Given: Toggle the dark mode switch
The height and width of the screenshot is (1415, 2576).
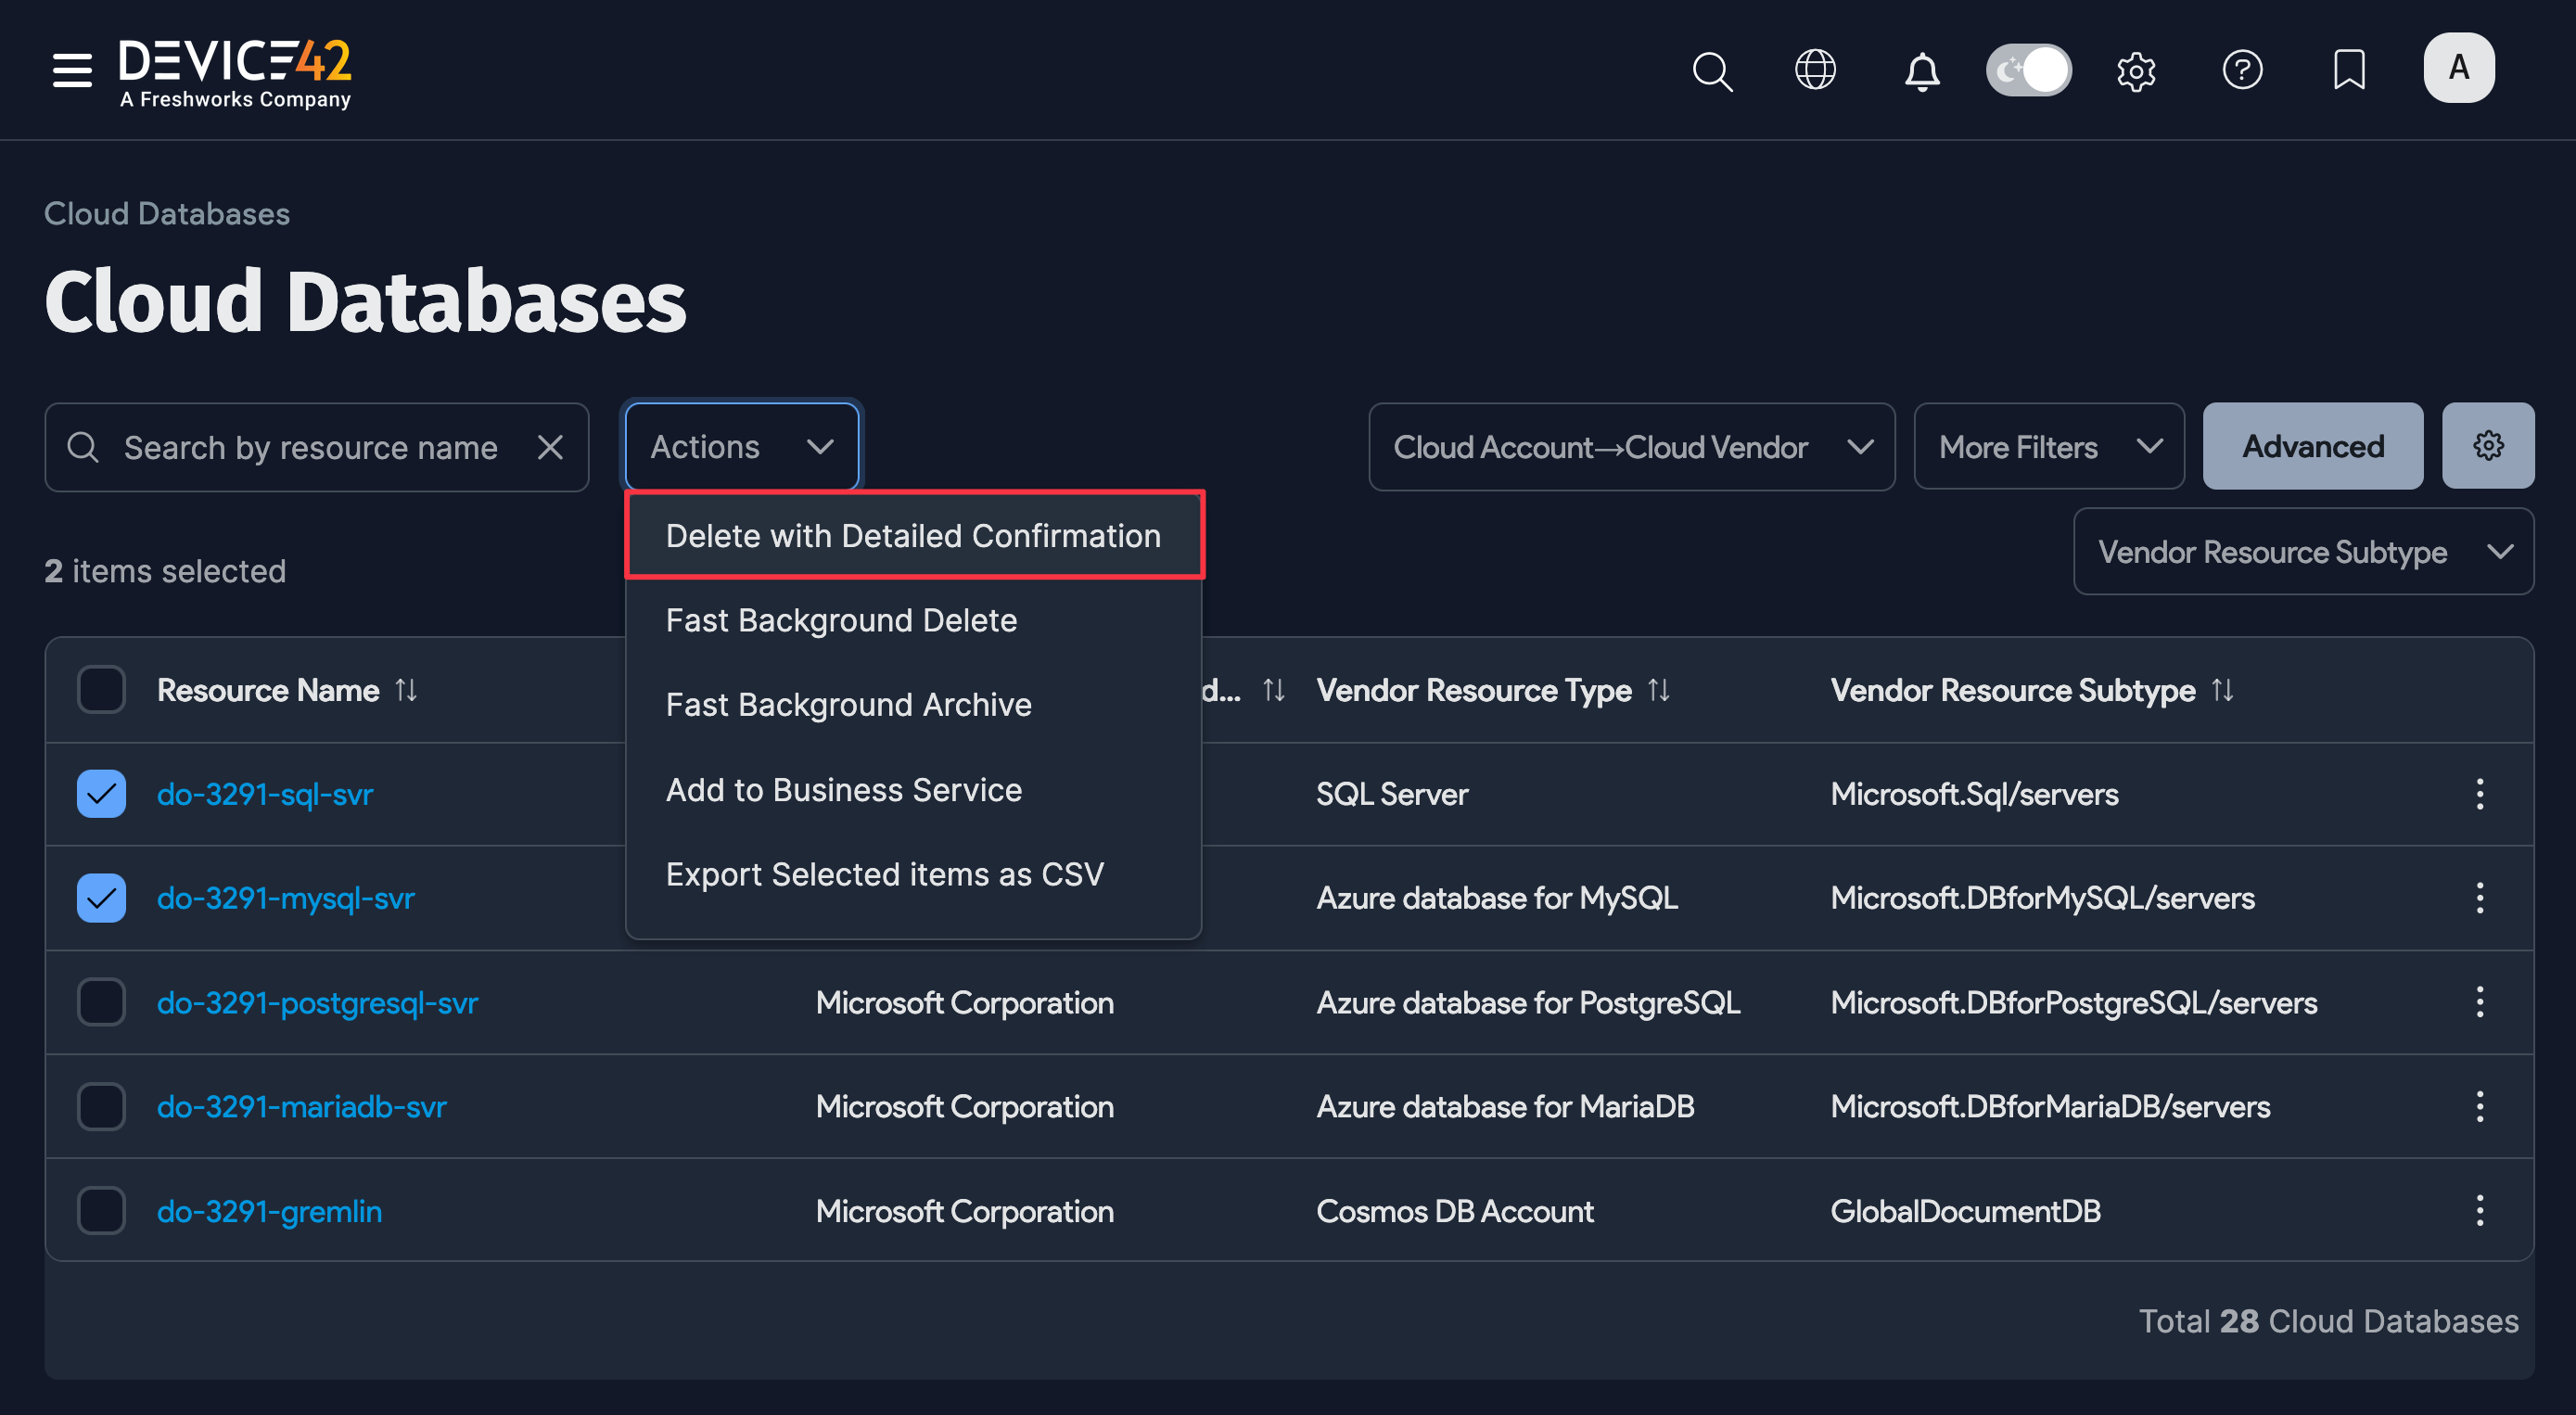Looking at the screenshot, I should (2028, 70).
